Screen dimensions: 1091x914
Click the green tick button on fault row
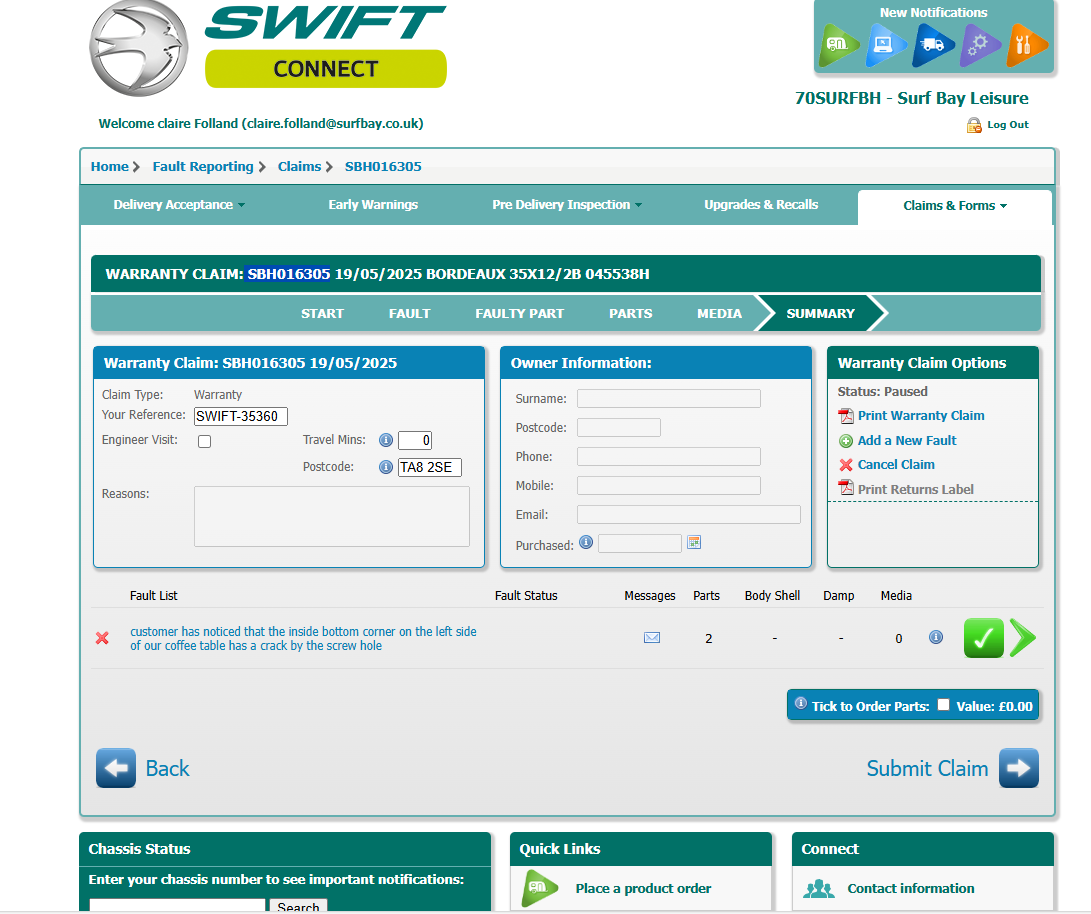tap(983, 638)
